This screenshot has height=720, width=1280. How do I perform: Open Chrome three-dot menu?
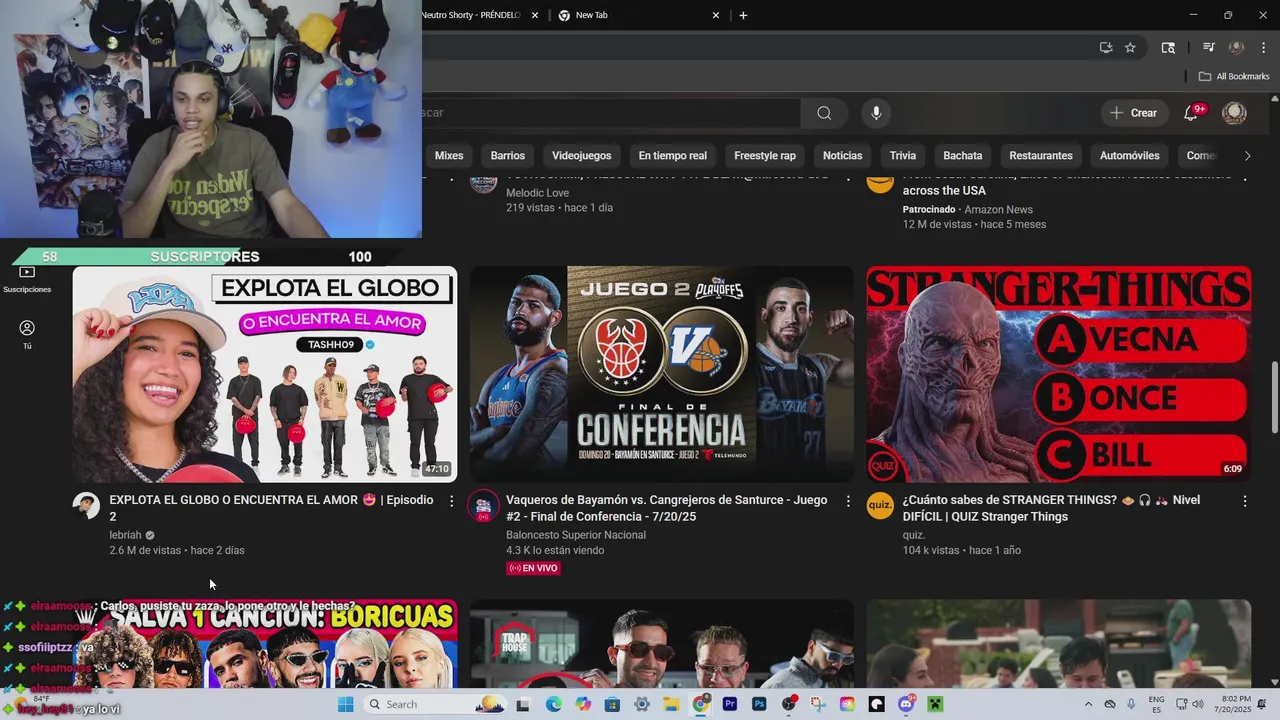[1263, 47]
